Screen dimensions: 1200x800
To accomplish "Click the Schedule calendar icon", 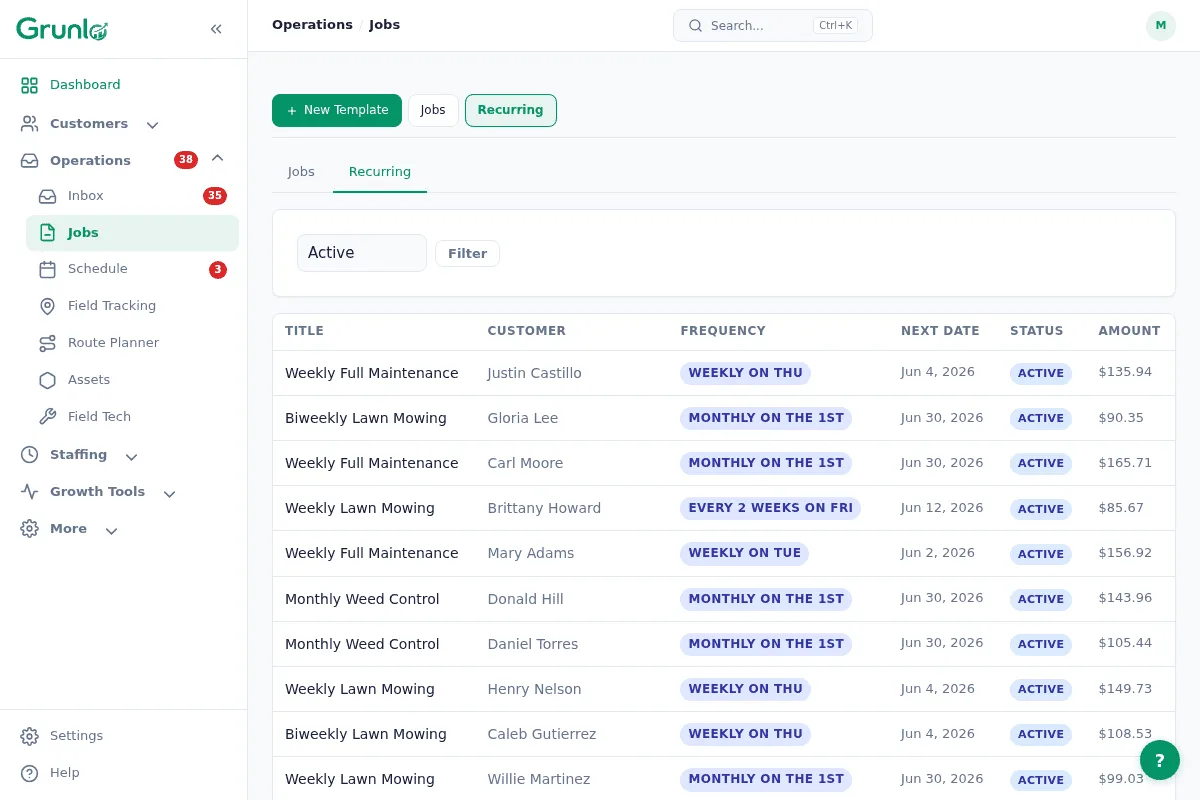I will point(47,269).
